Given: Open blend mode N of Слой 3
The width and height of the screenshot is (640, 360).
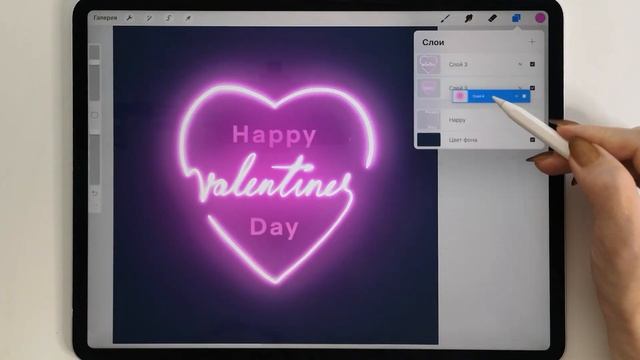Looking at the screenshot, I should coord(520,64).
